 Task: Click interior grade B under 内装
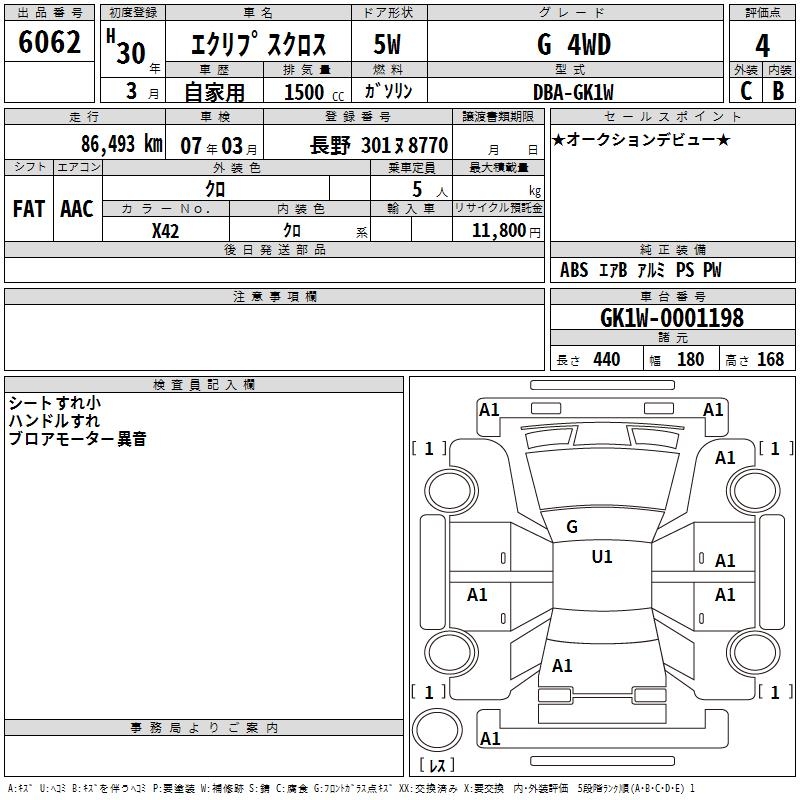(778, 91)
